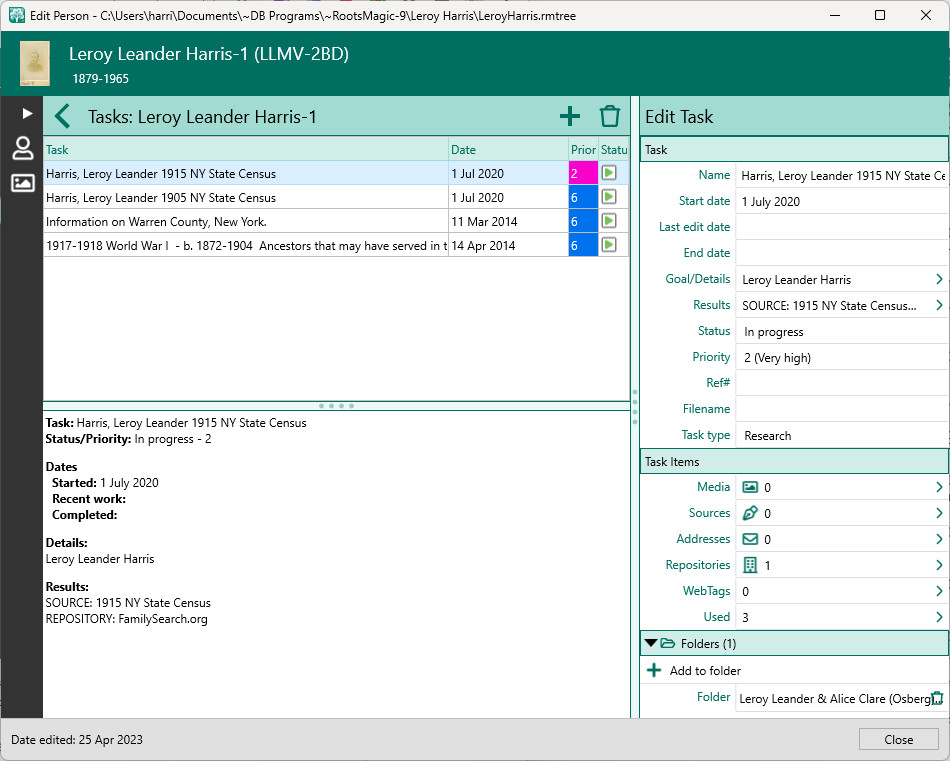
Task: Sort the task list by the Date column header
Action: click(507, 150)
